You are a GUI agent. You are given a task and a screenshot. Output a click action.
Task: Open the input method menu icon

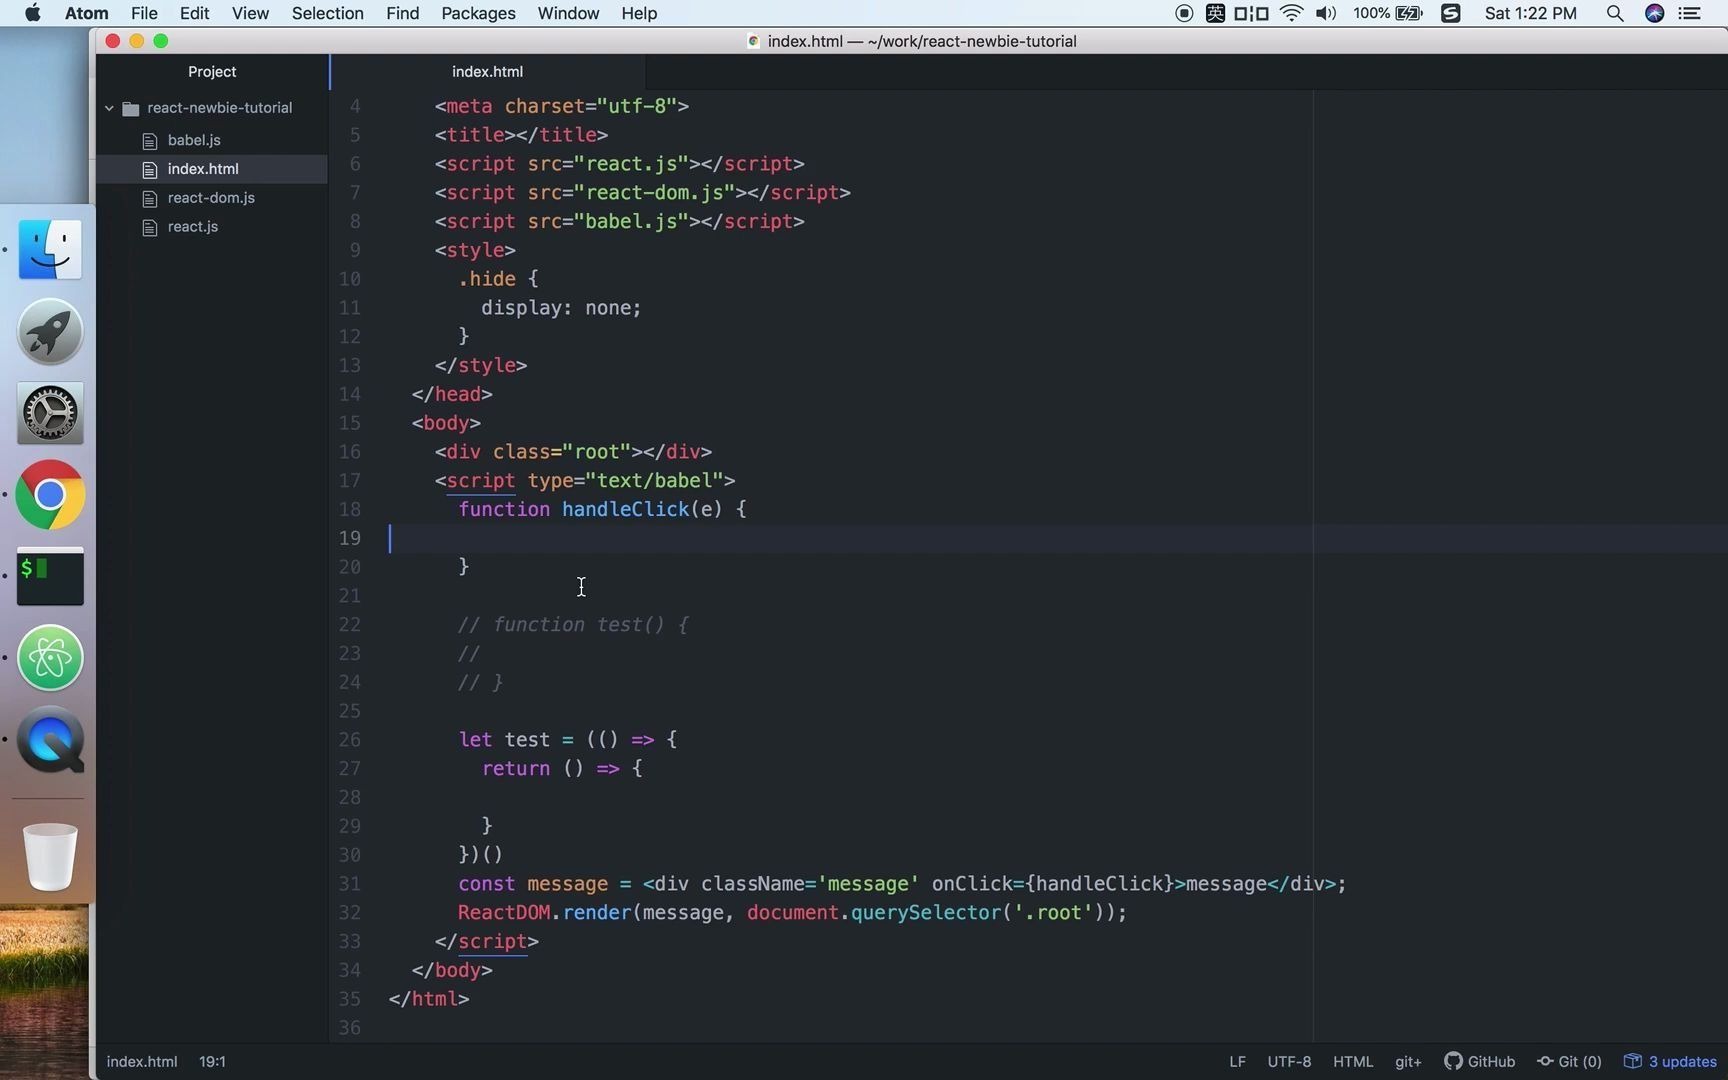1215,13
